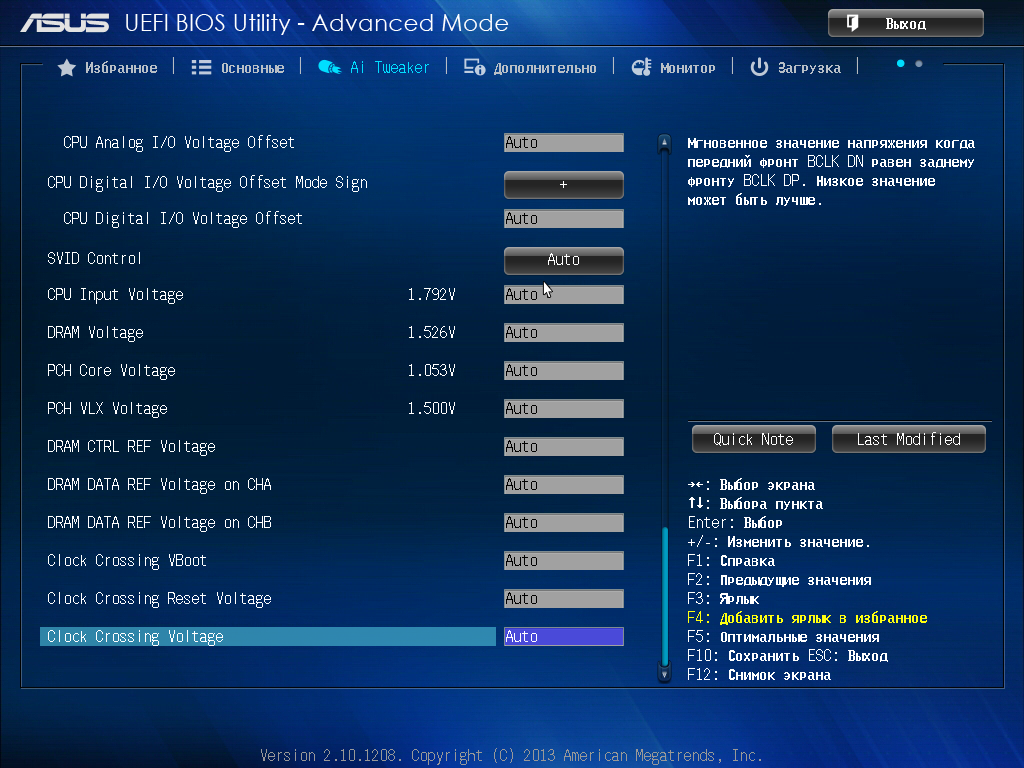Screen dimensions: 1024x768
Task: Select the CPU Input Voltage label
Action: click(x=115, y=295)
